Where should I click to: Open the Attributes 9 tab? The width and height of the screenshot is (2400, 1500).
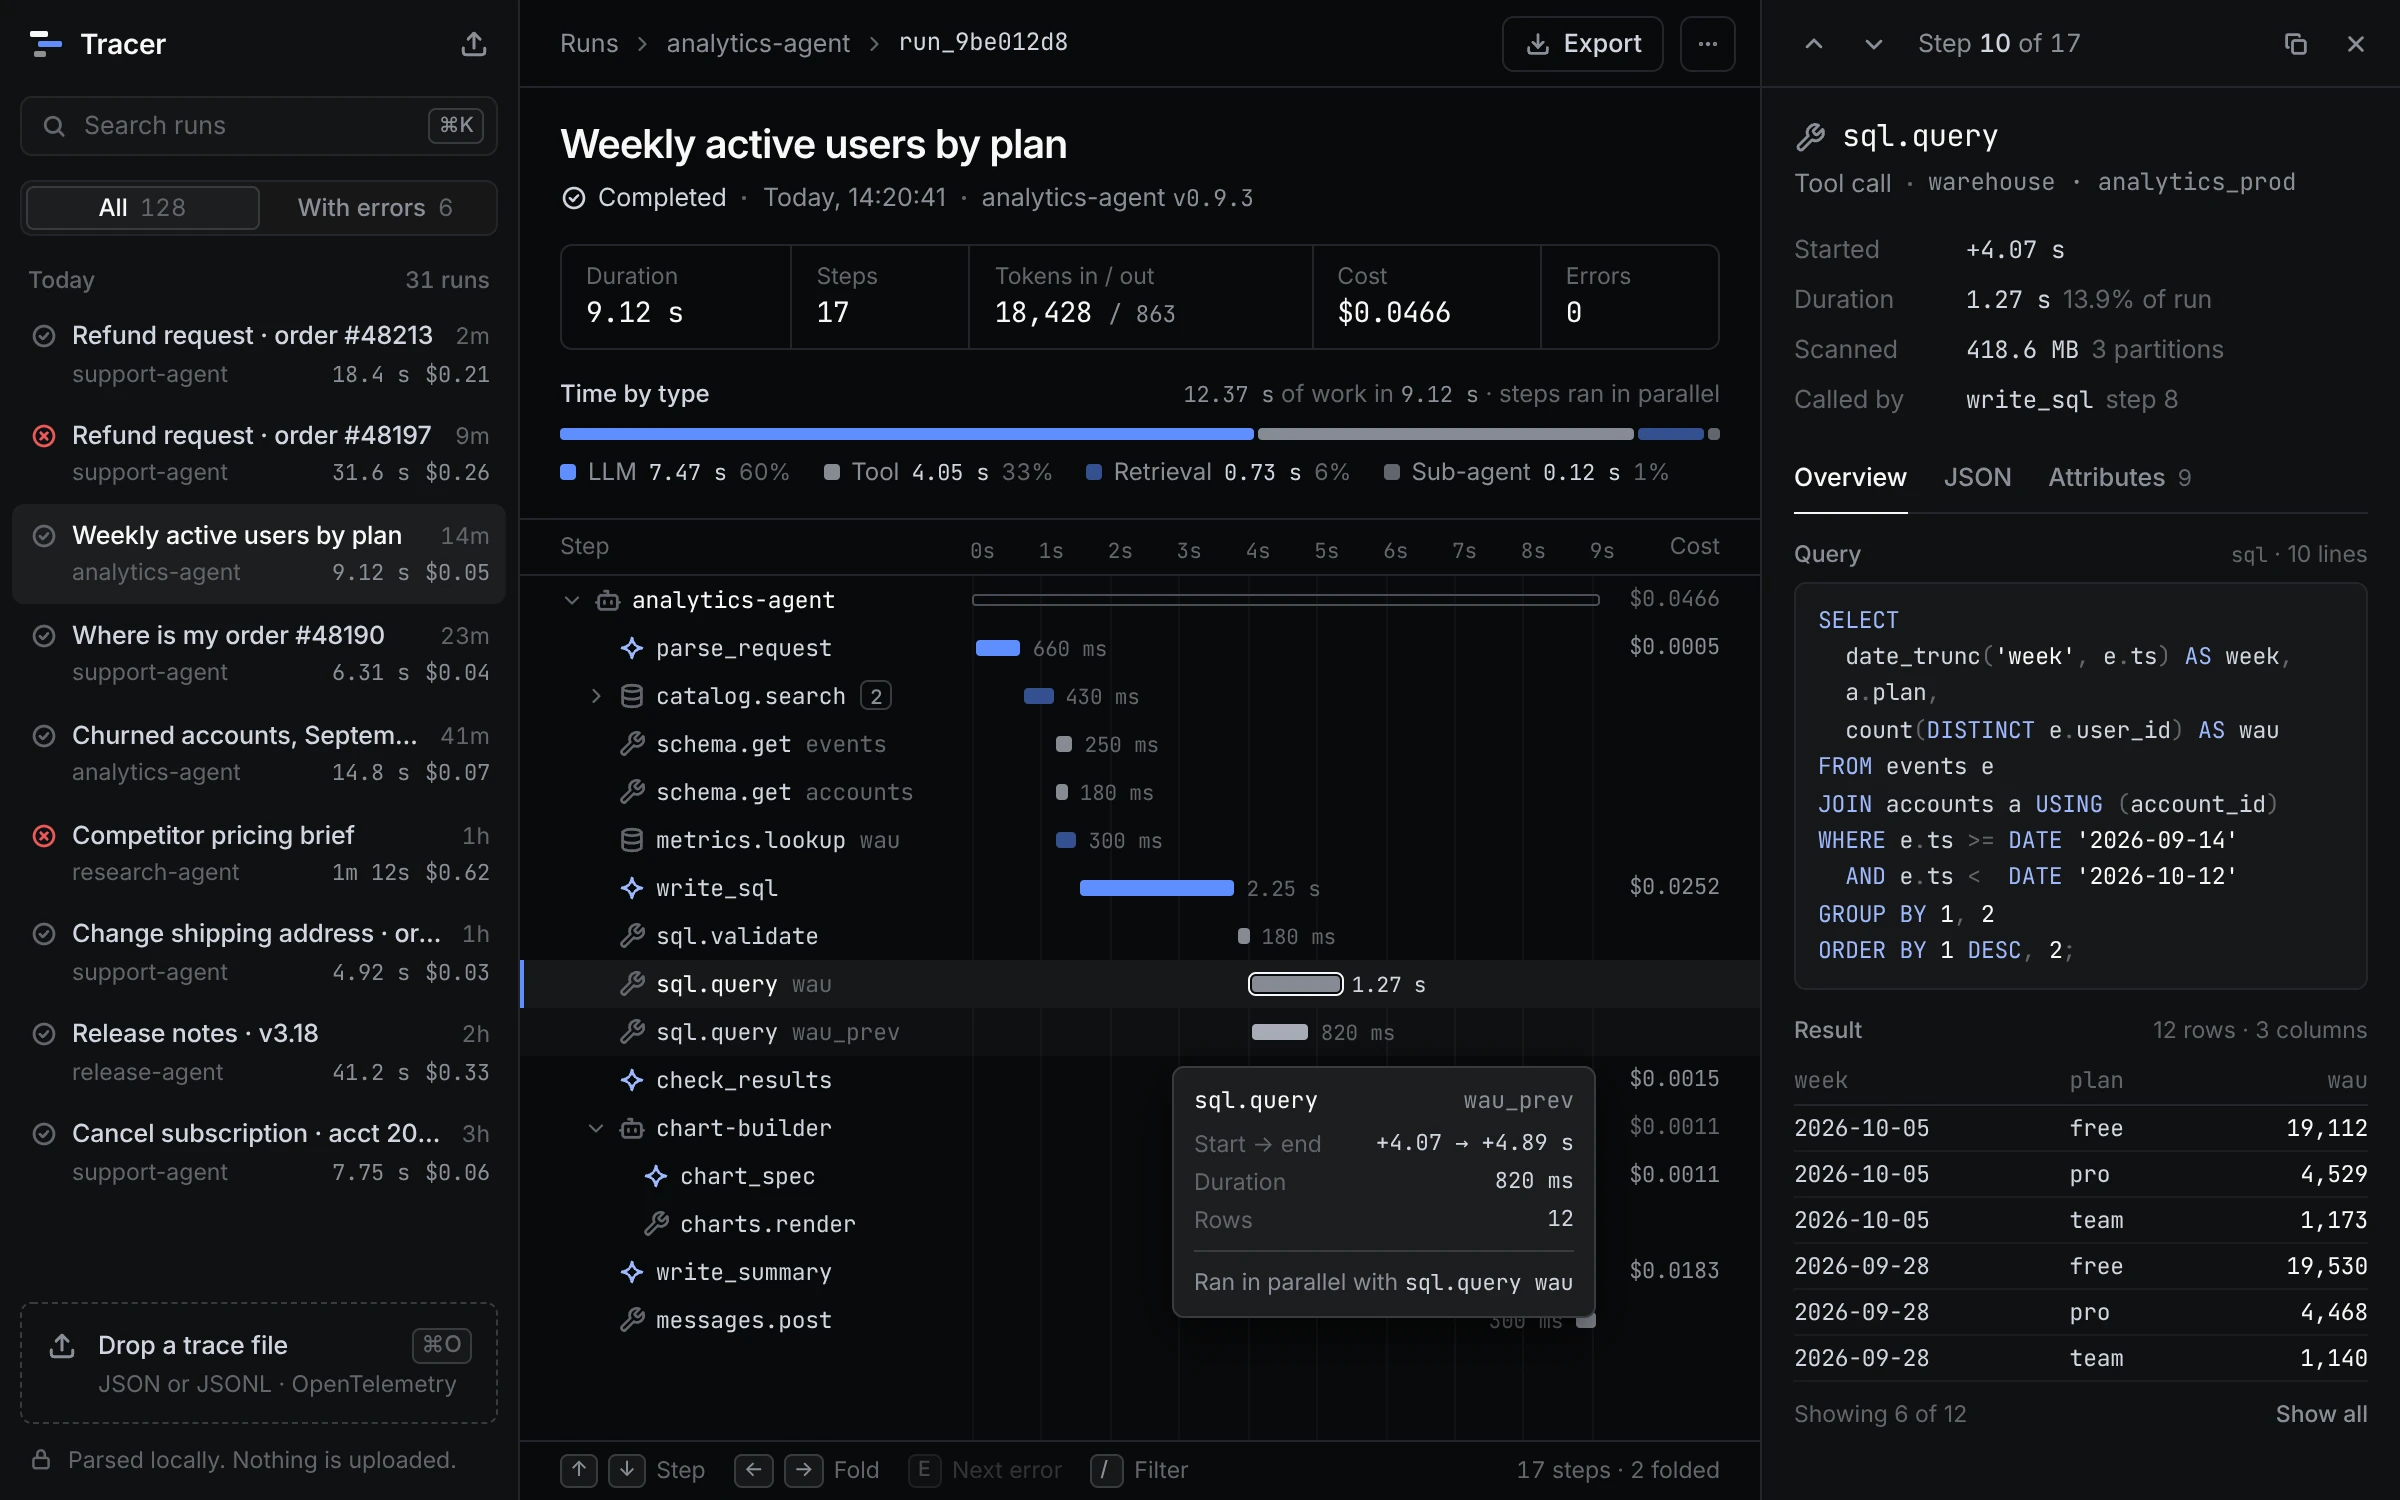pyautogui.click(x=2119, y=478)
